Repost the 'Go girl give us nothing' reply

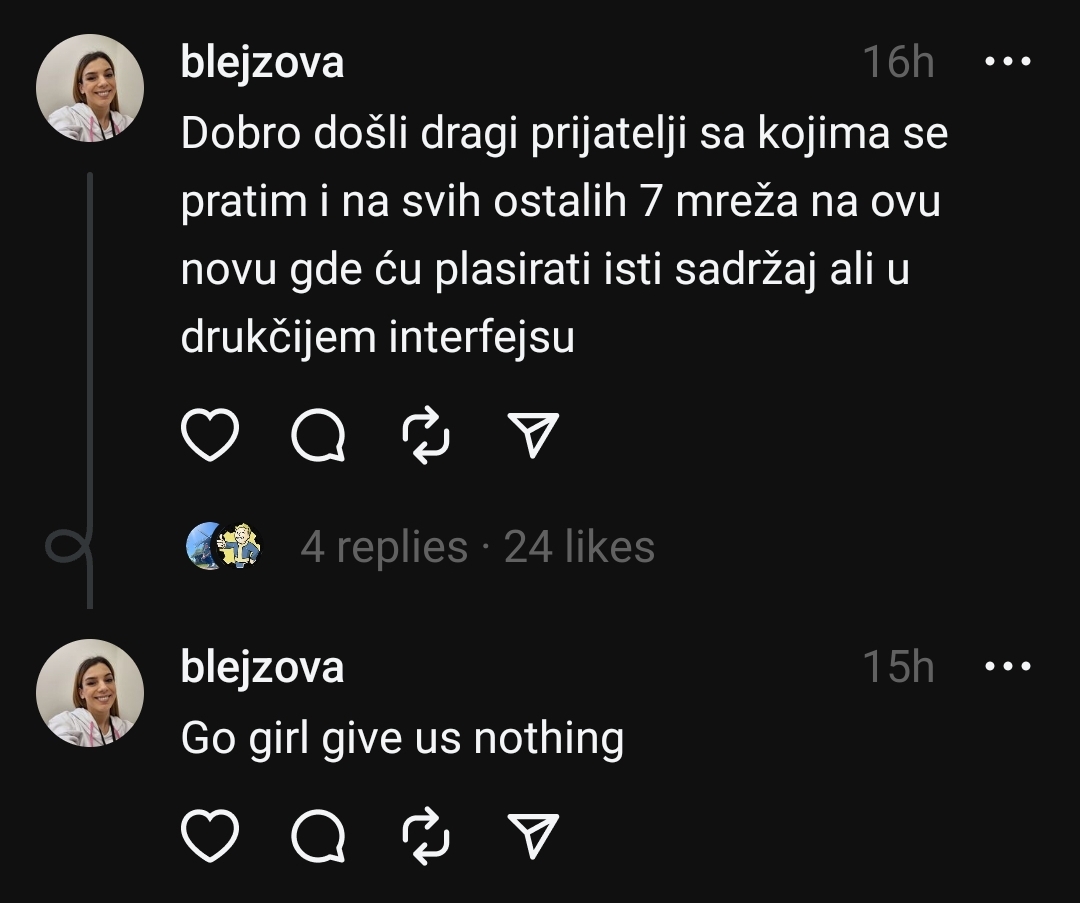pos(426,835)
